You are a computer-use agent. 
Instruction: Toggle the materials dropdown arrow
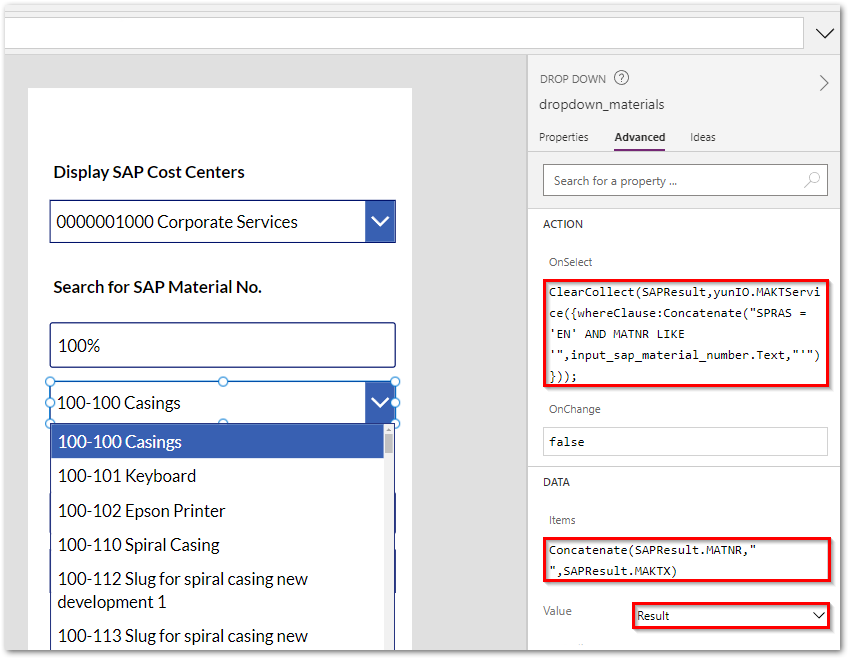click(380, 402)
